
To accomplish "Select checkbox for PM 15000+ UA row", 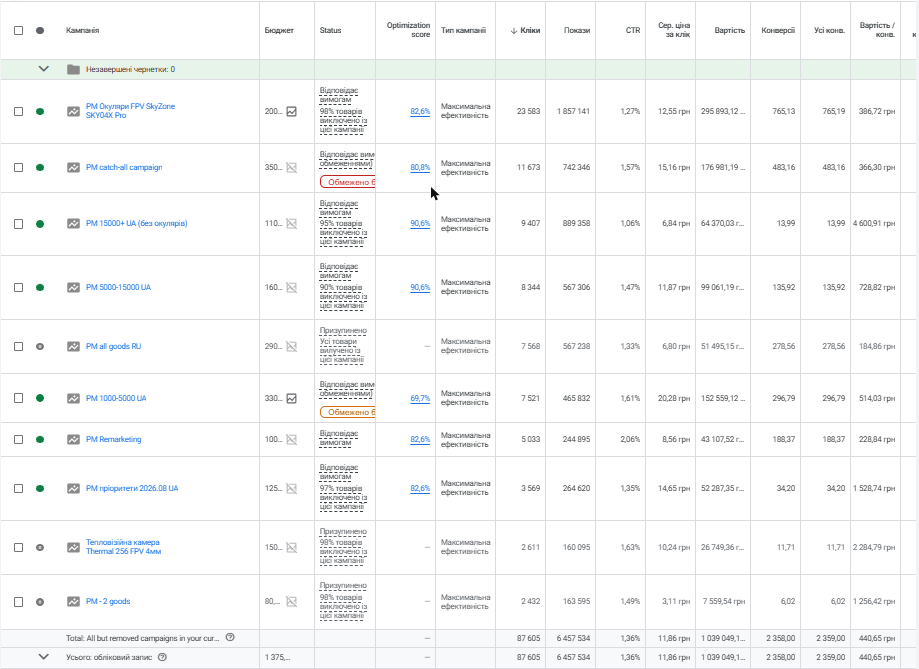I will click(19, 224).
